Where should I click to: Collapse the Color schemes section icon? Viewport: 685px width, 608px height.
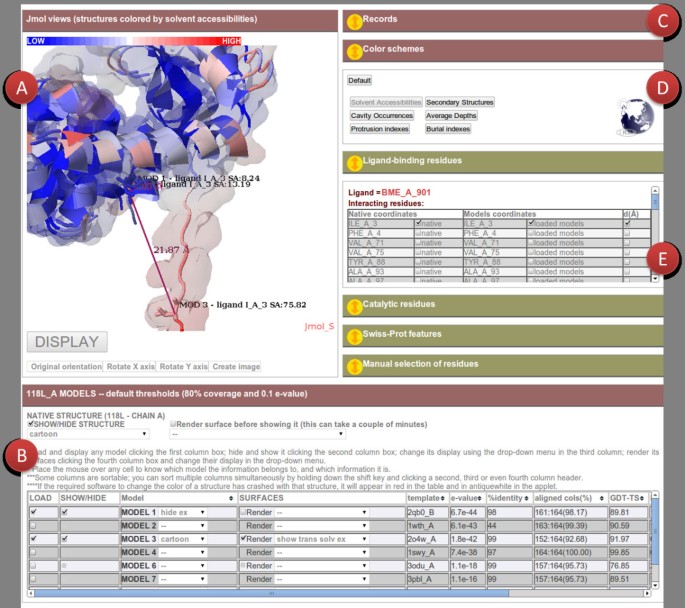(x=353, y=50)
